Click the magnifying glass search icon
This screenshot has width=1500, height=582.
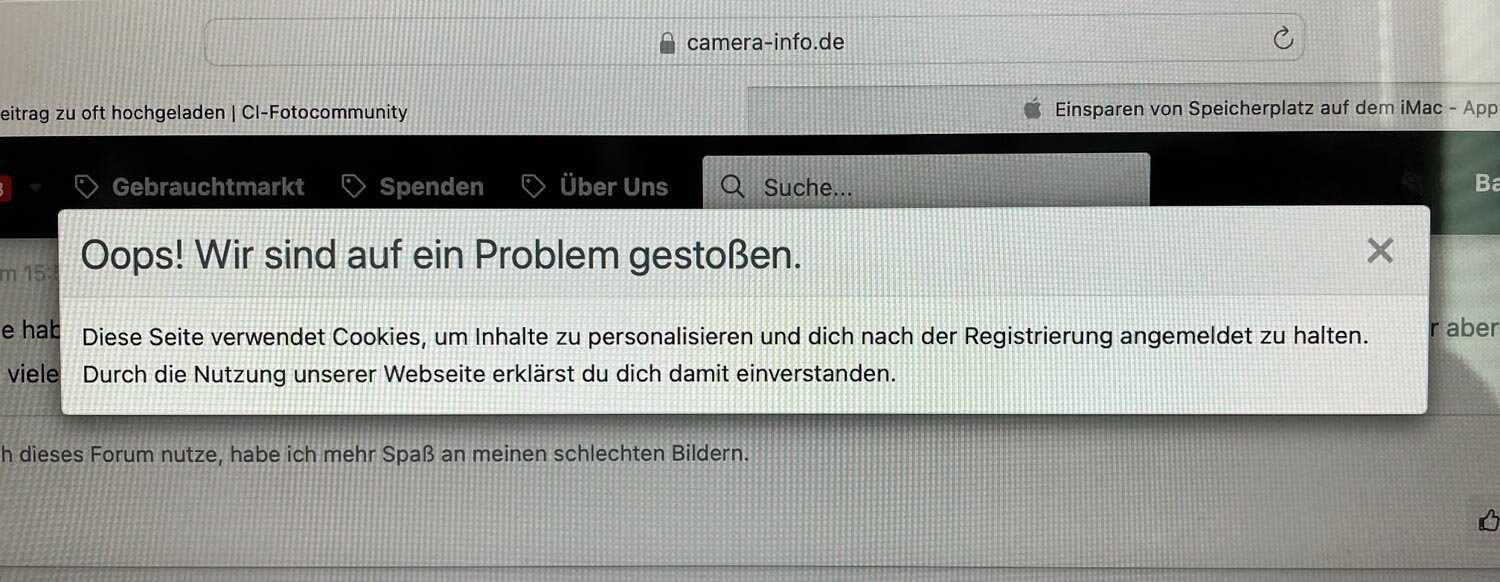click(733, 187)
